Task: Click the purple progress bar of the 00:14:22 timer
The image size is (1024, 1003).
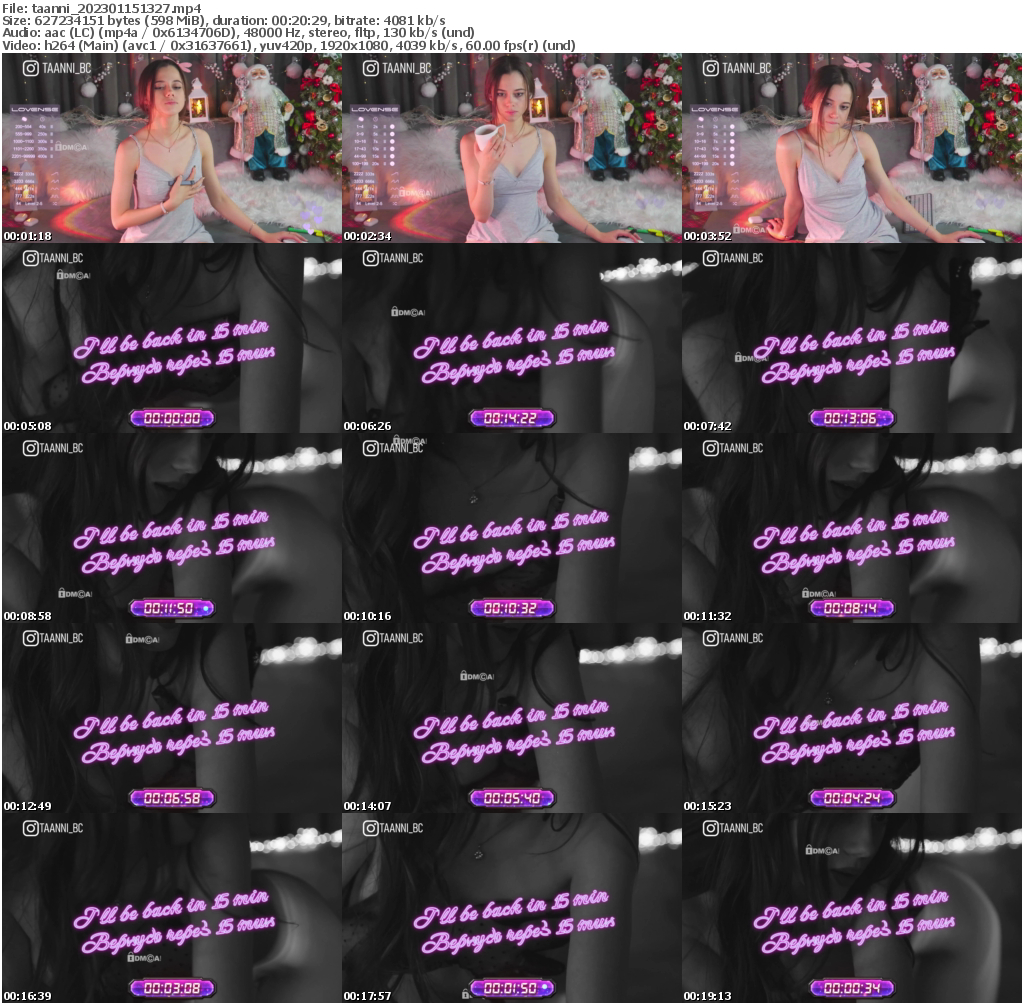Action: click(512, 418)
